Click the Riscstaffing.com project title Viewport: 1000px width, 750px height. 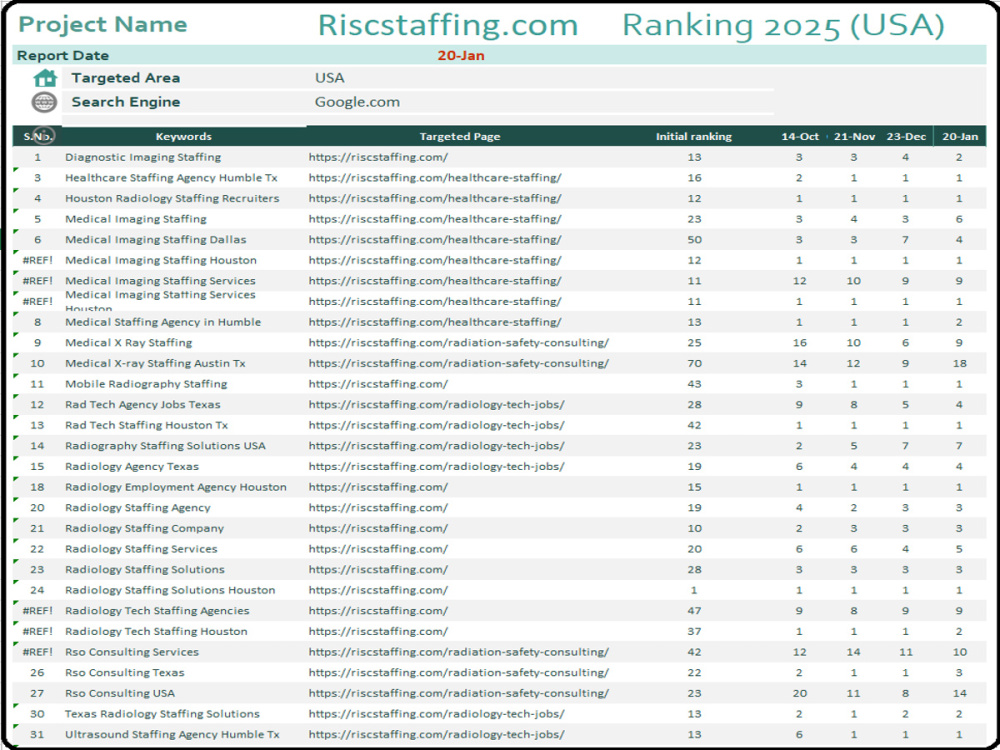[448, 25]
